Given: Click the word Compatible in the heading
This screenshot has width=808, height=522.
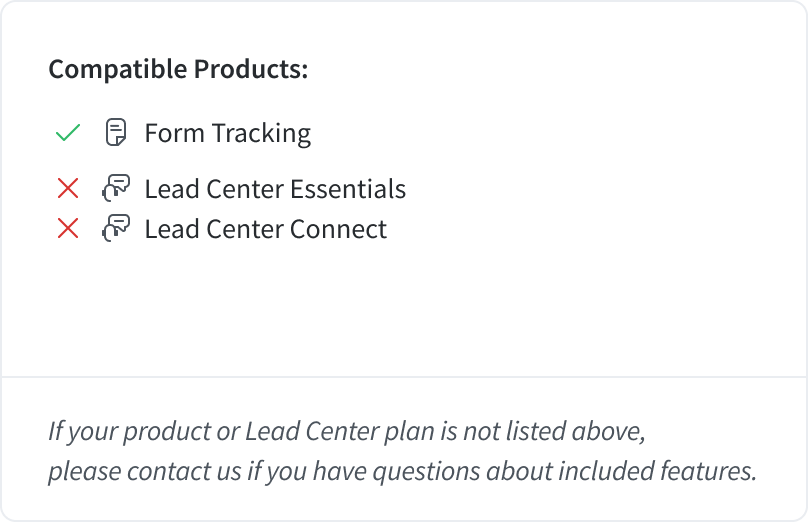Looking at the screenshot, I should [x=117, y=70].
